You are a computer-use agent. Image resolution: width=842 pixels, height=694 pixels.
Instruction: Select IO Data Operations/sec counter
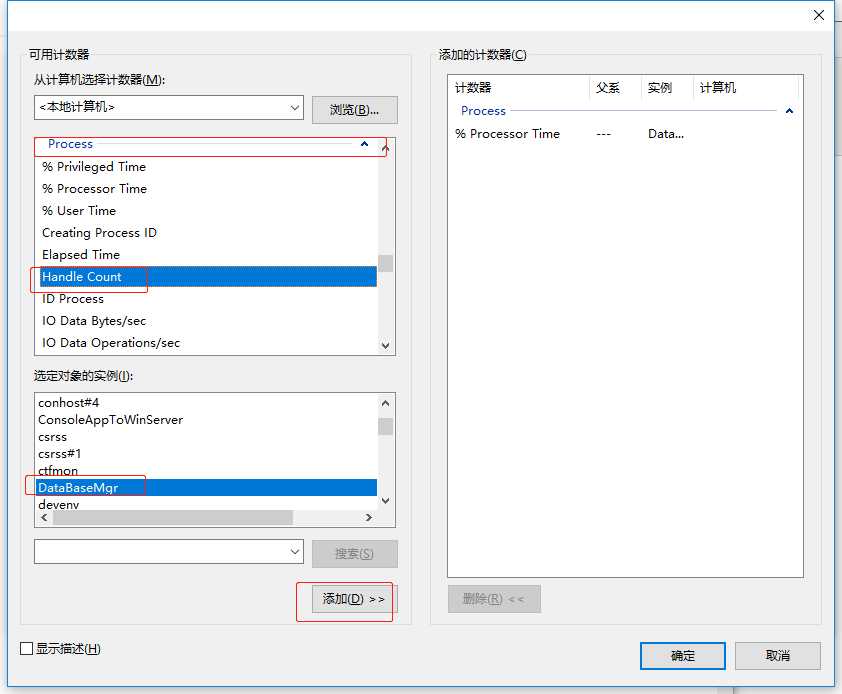click(208, 343)
